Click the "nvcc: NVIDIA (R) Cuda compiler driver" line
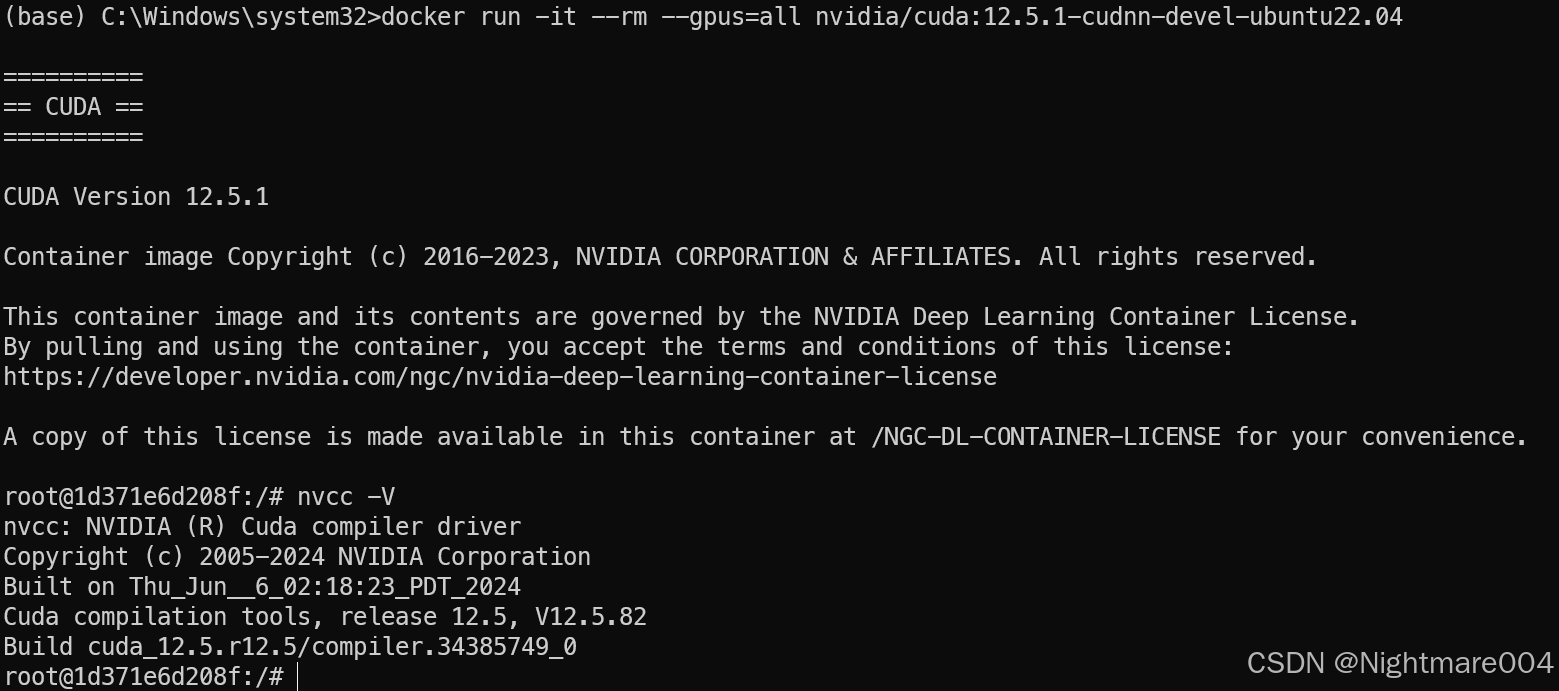This screenshot has height=691, width=1559. [x=262, y=527]
